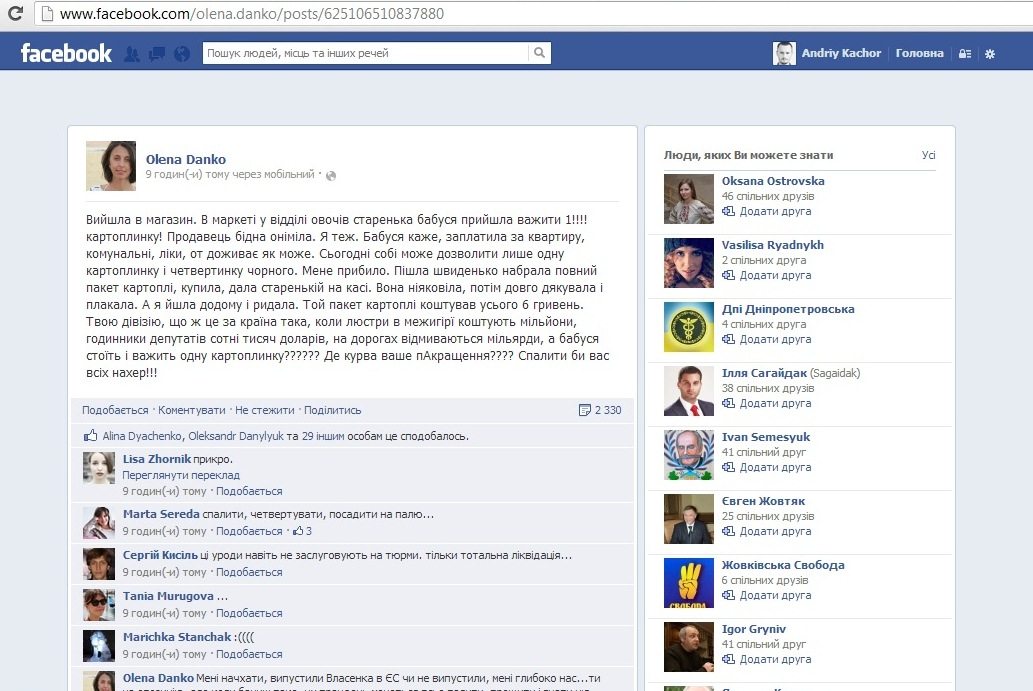Click add friend icon for Oksana Ostrovska
This screenshot has width=1033, height=691.
coord(729,211)
